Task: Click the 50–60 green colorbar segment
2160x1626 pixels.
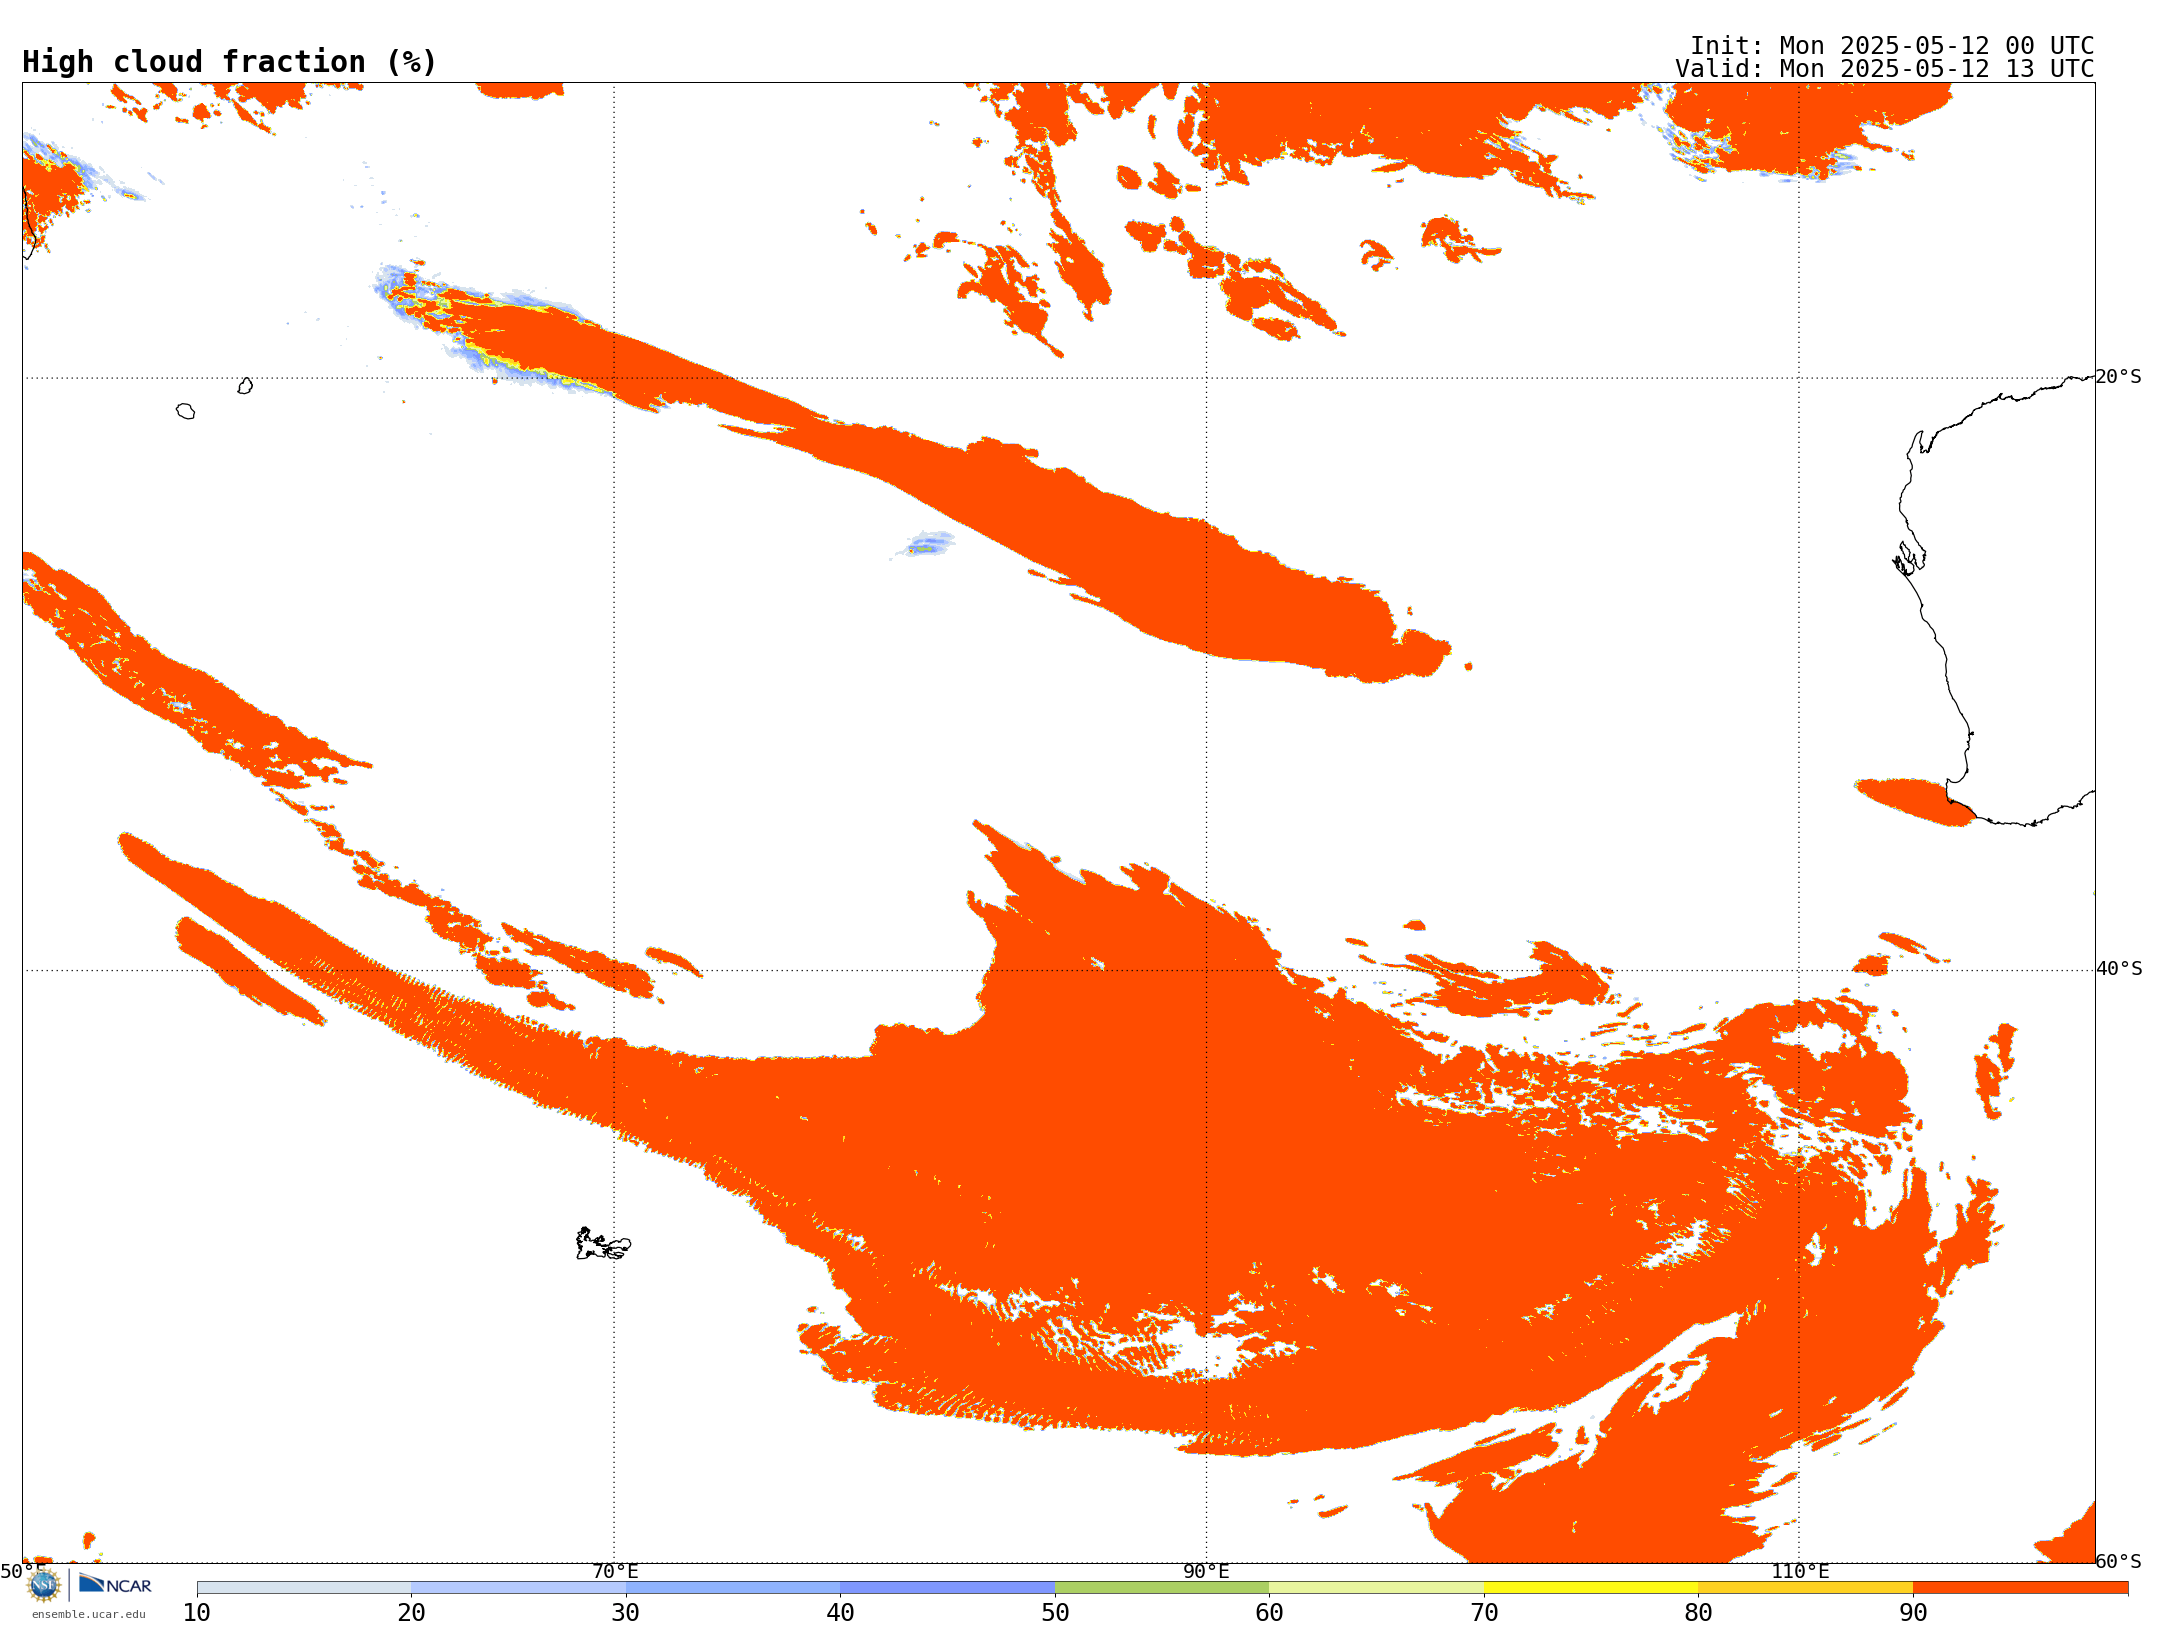Action: click(1162, 1588)
